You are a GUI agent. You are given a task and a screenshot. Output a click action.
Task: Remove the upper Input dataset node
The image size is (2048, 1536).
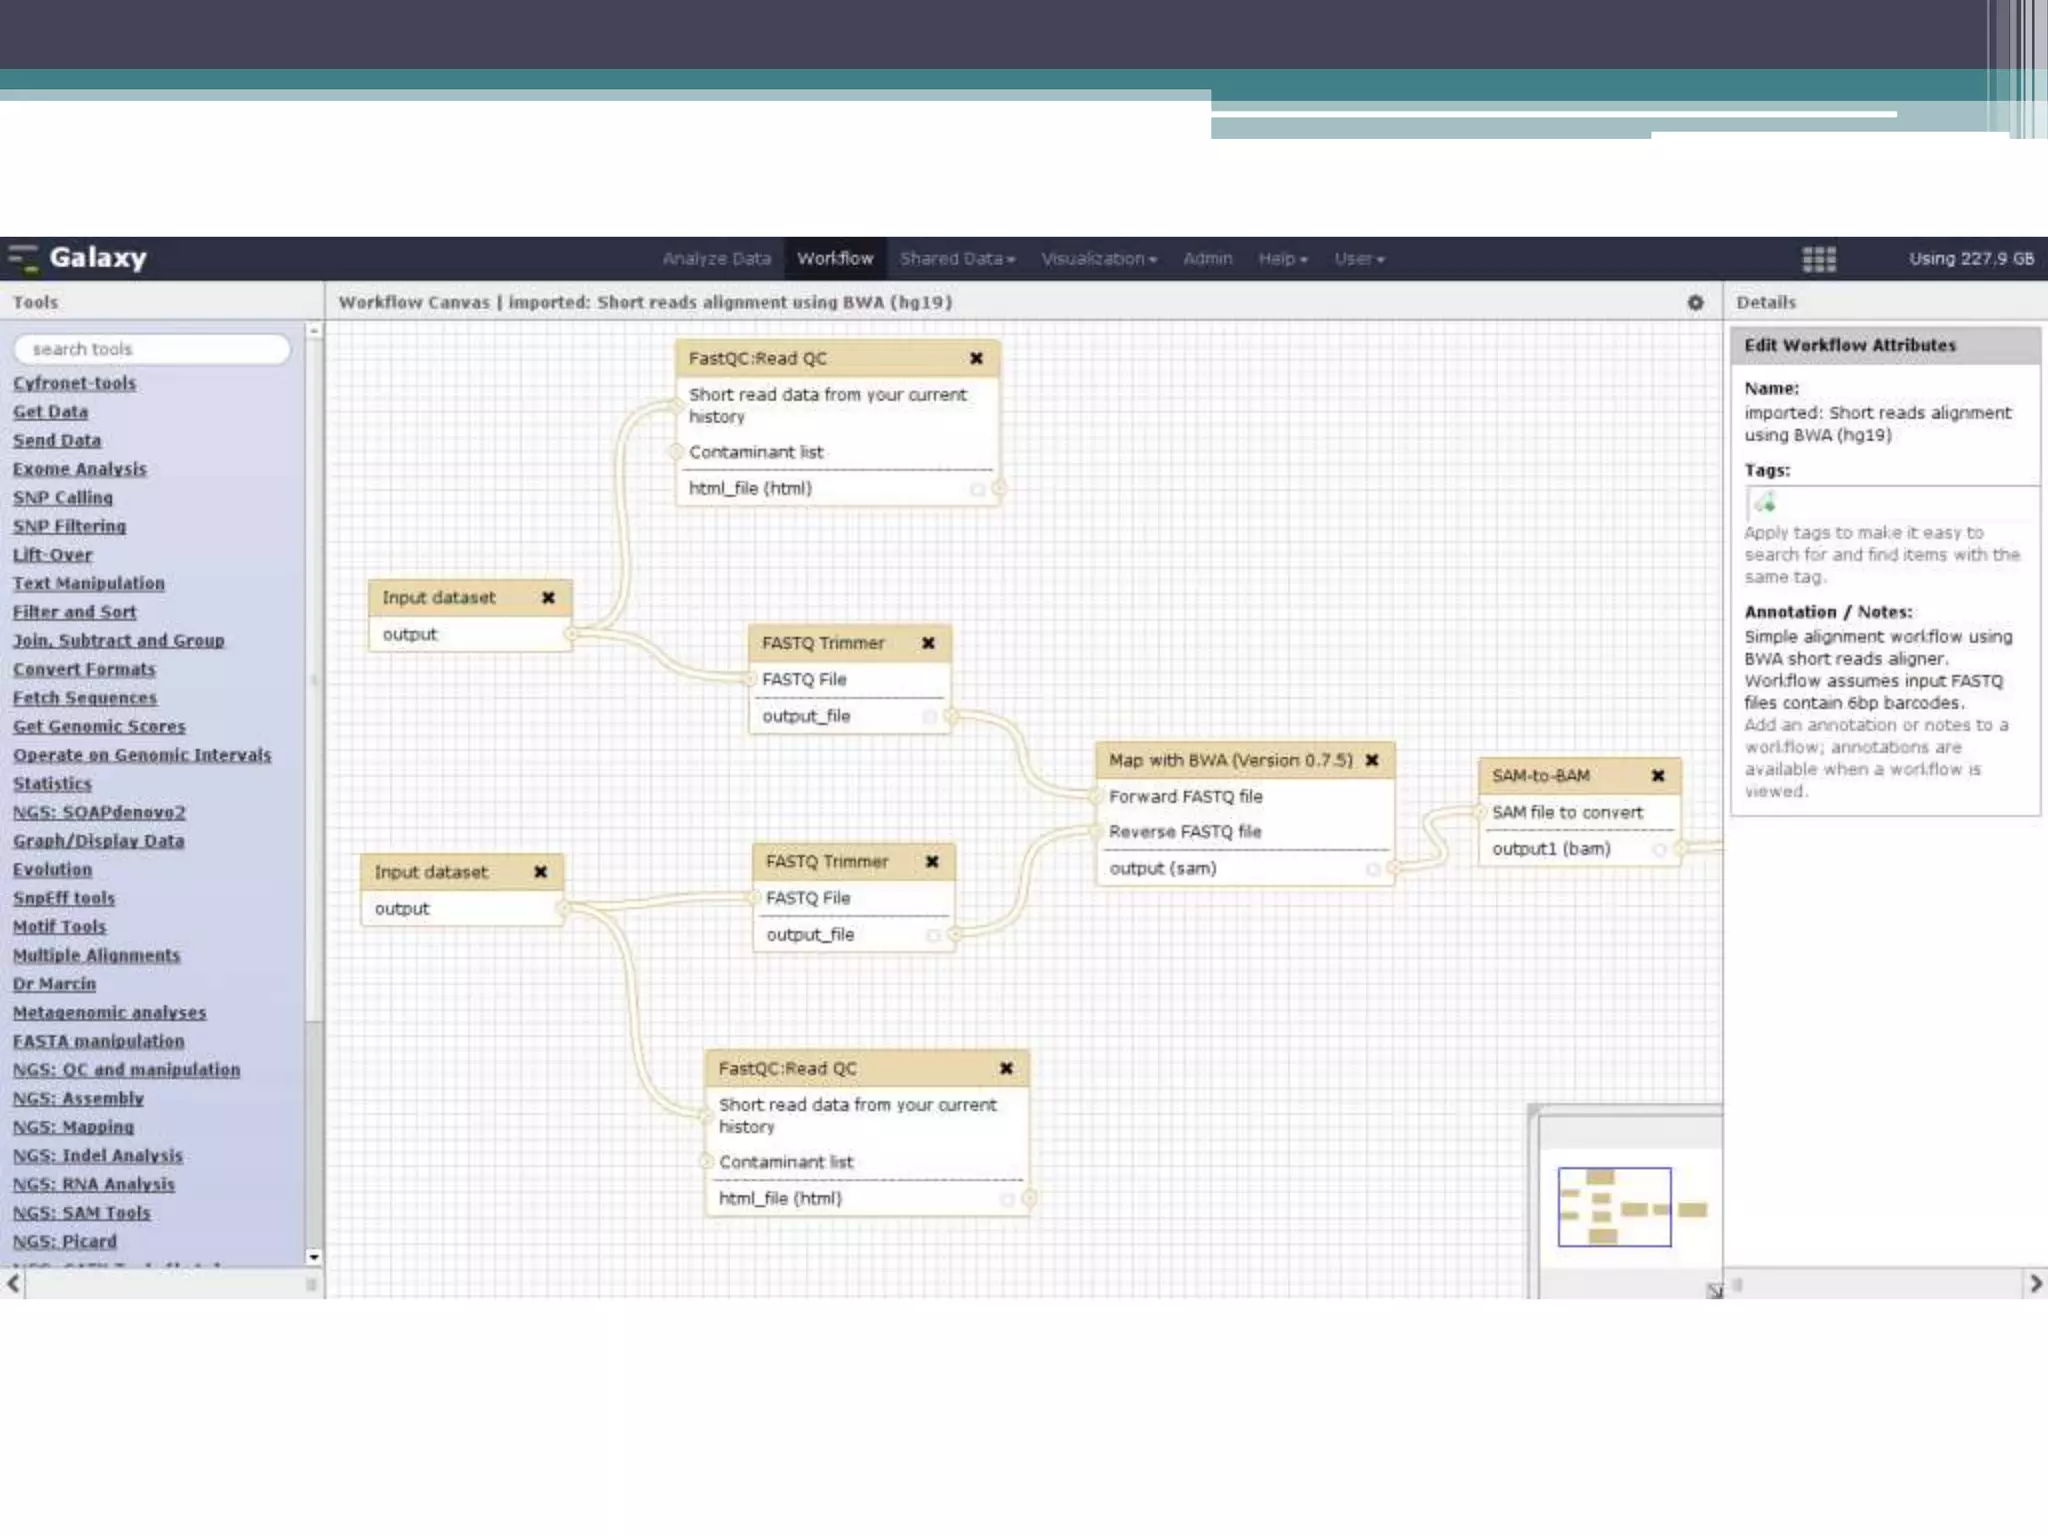point(548,598)
